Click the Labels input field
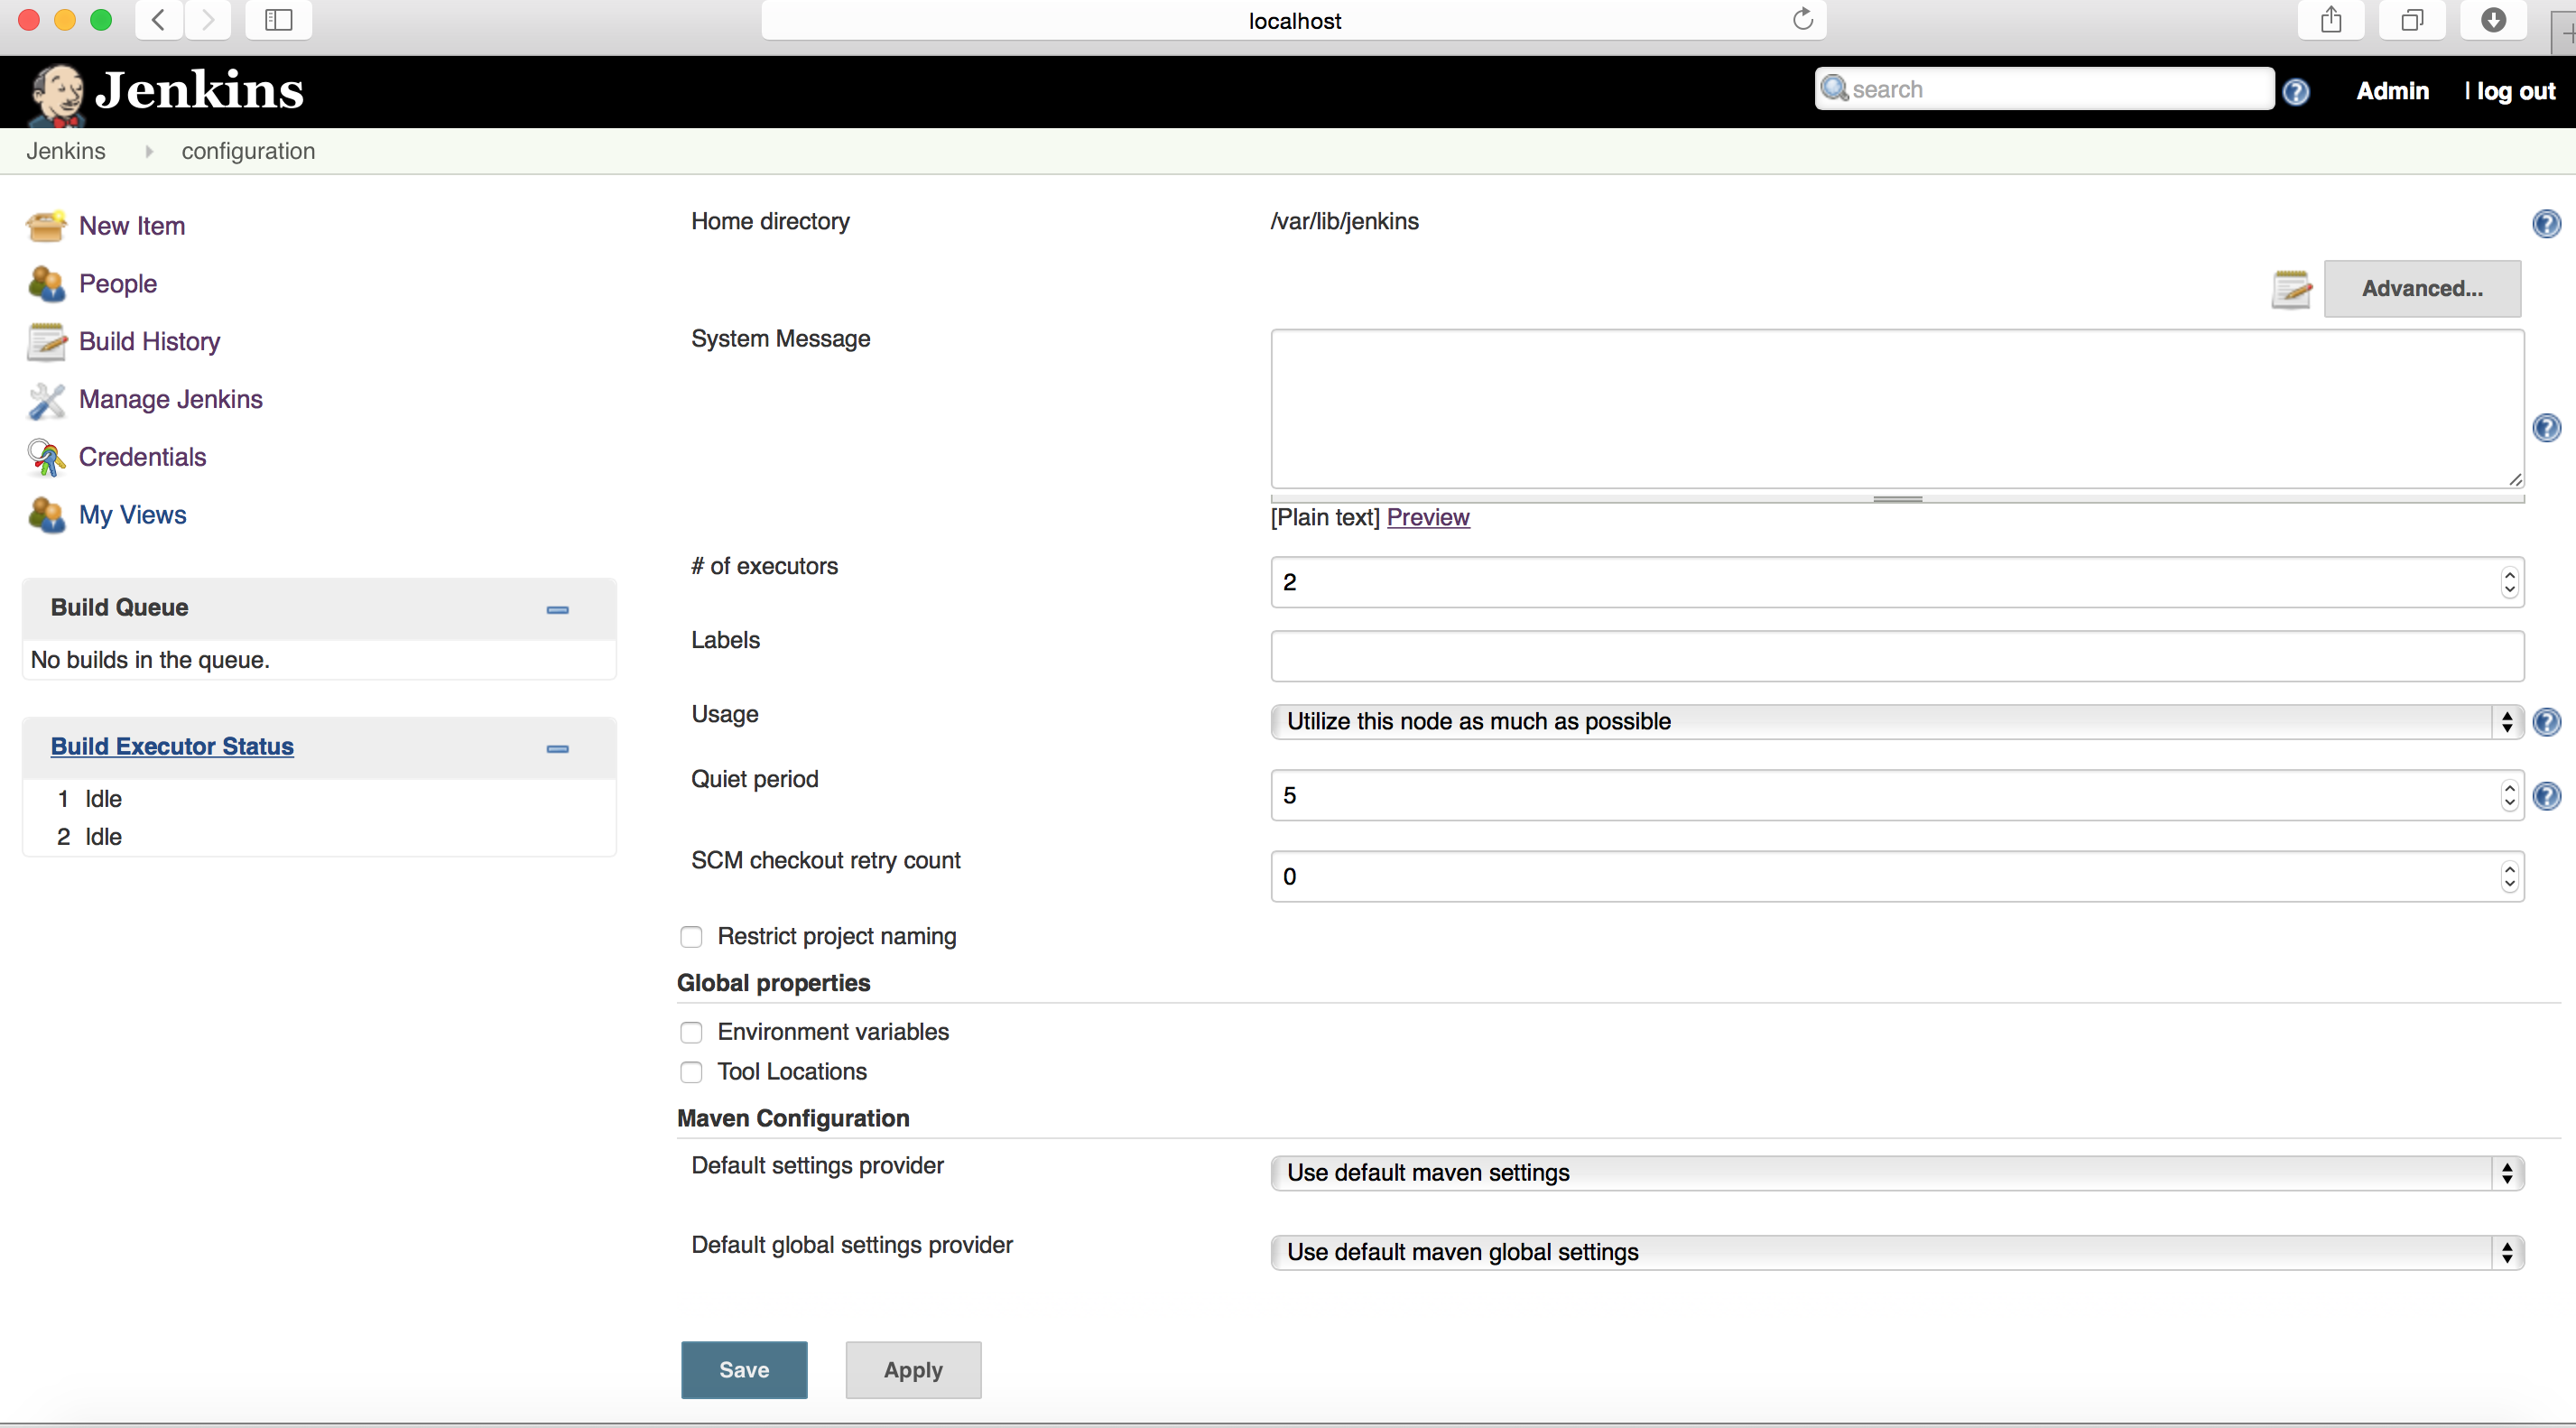This screenshot has width=2576, height=1428. [x=1897, y=657]
